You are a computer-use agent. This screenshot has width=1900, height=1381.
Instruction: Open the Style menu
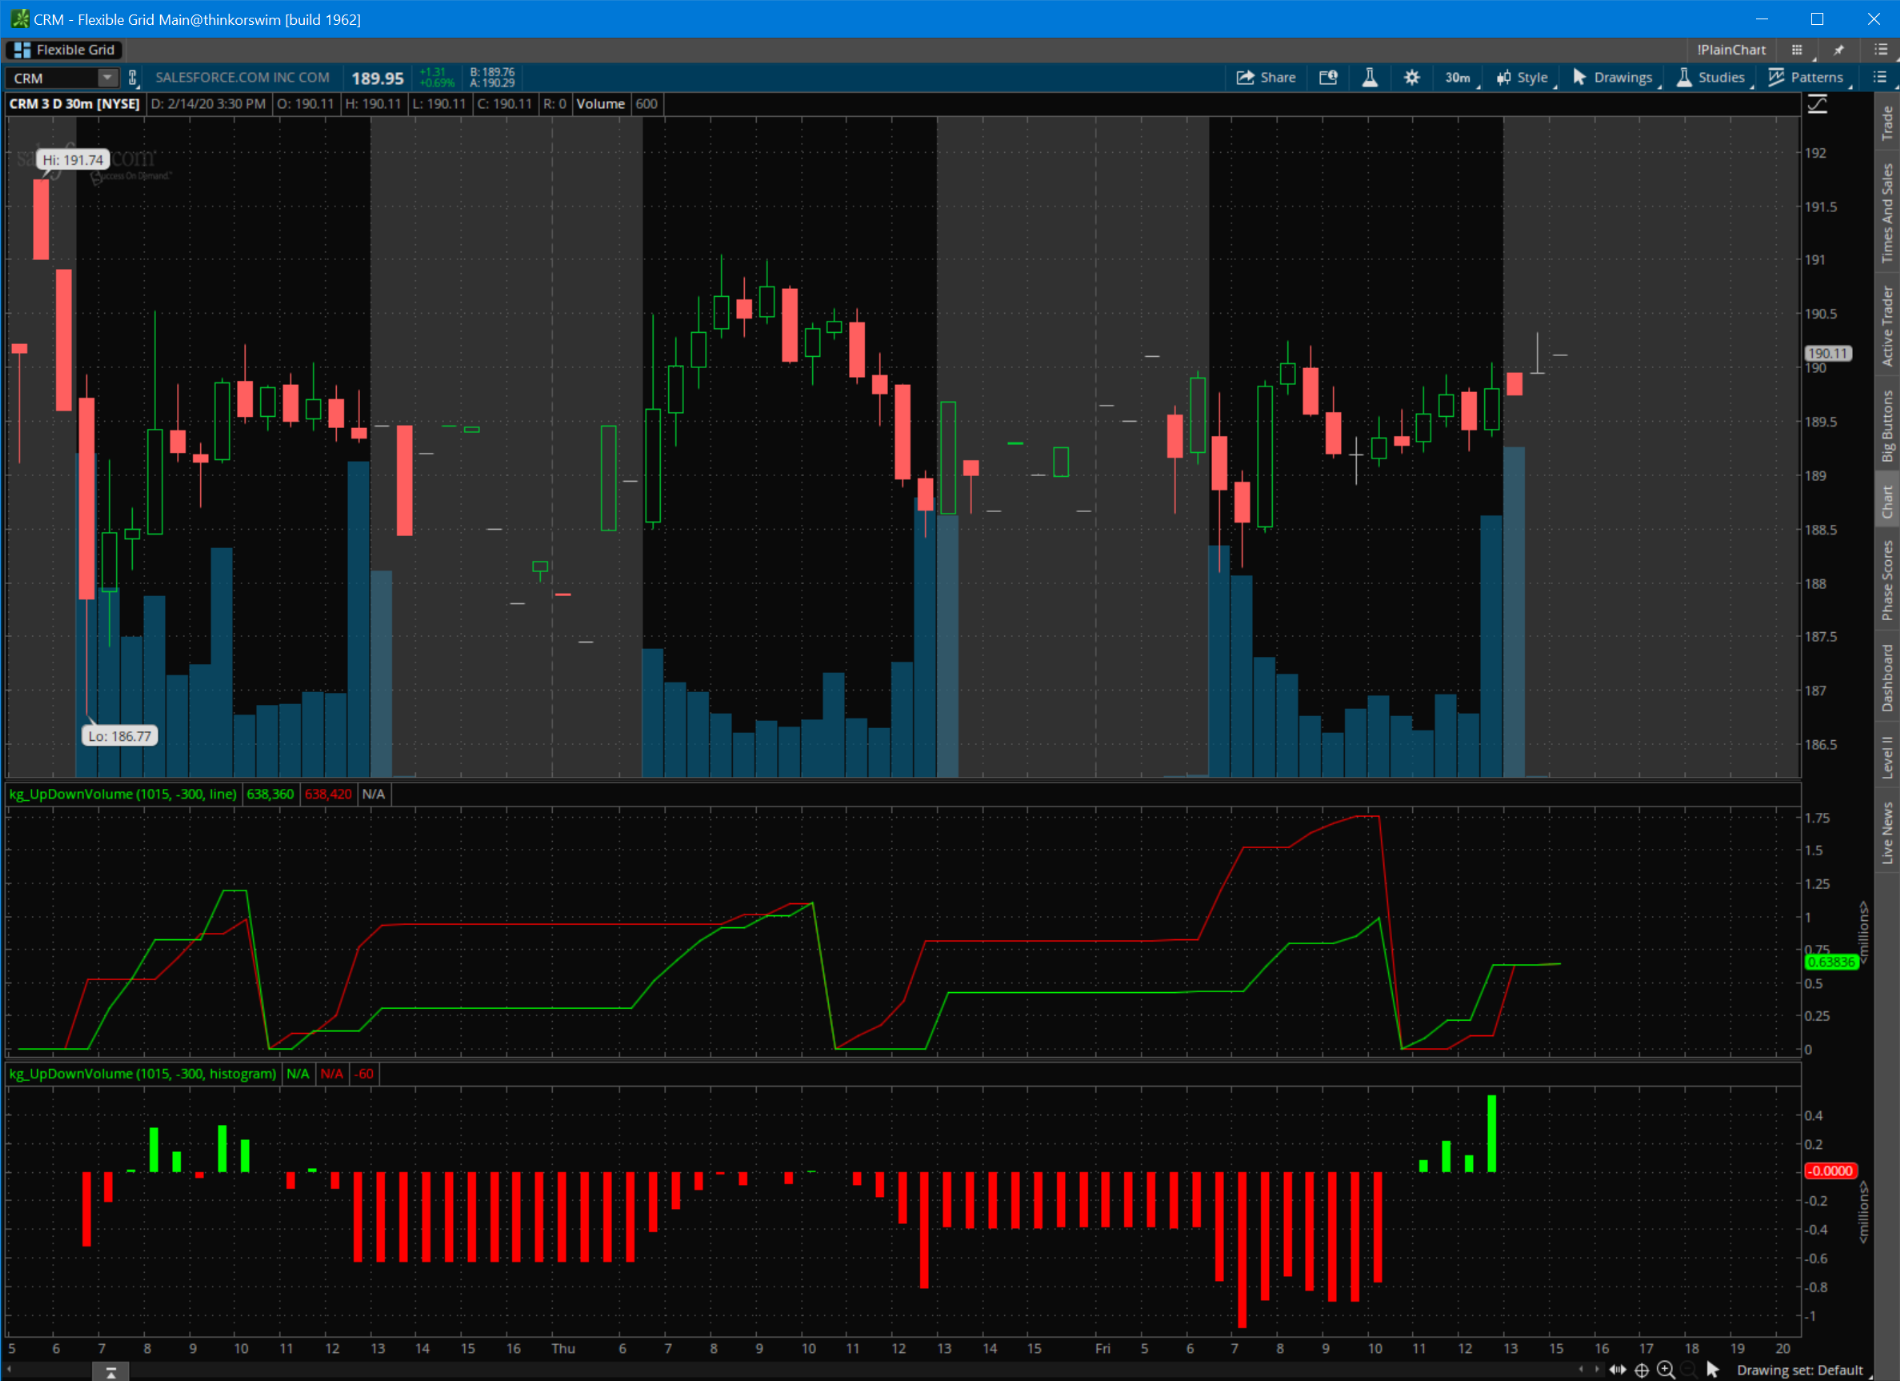click(1523, 77)
